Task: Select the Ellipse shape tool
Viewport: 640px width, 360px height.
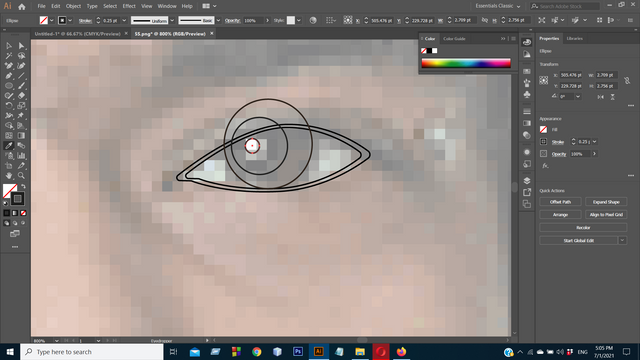Action: 9,86
